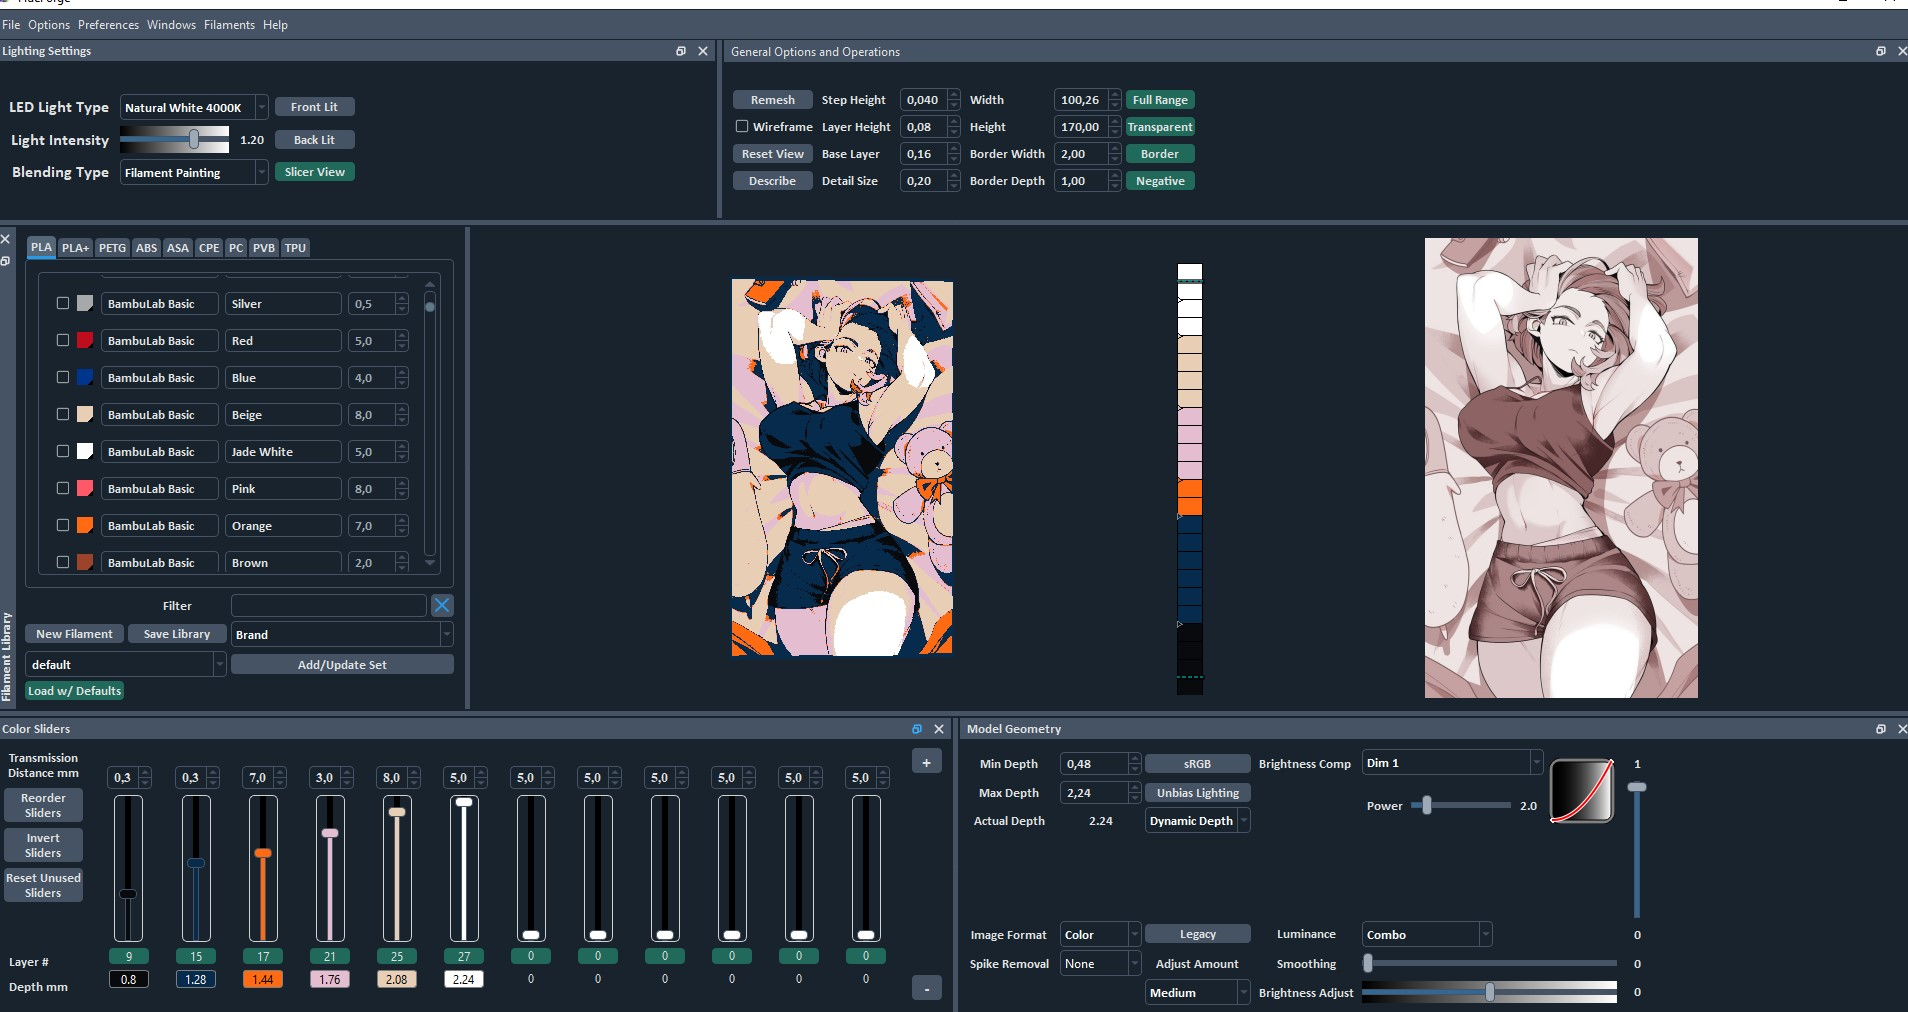Click the Remesh button
This screenshot has height=1012, width=1908.
772,100
